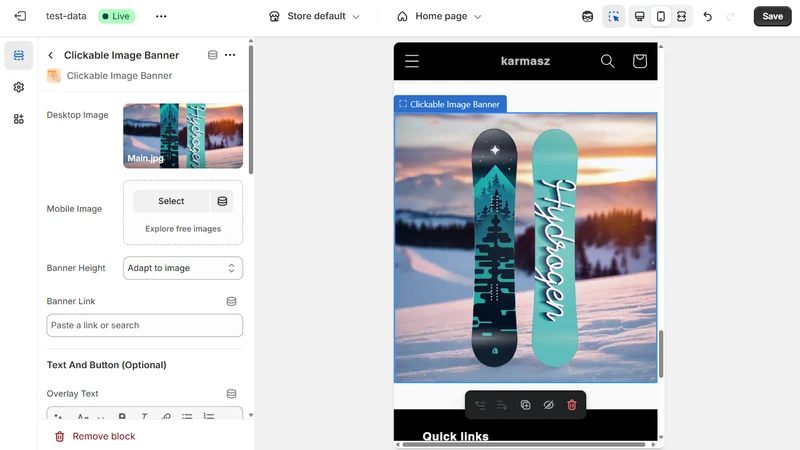Click the Live status badge

[x=116, y=16]
